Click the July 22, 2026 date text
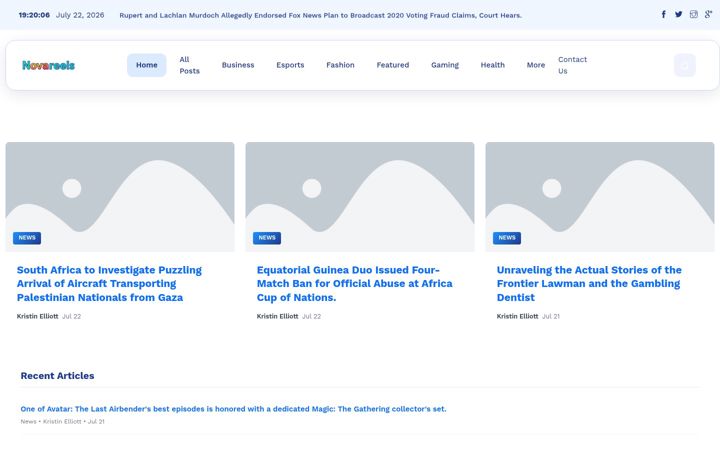 coord(80,15)
